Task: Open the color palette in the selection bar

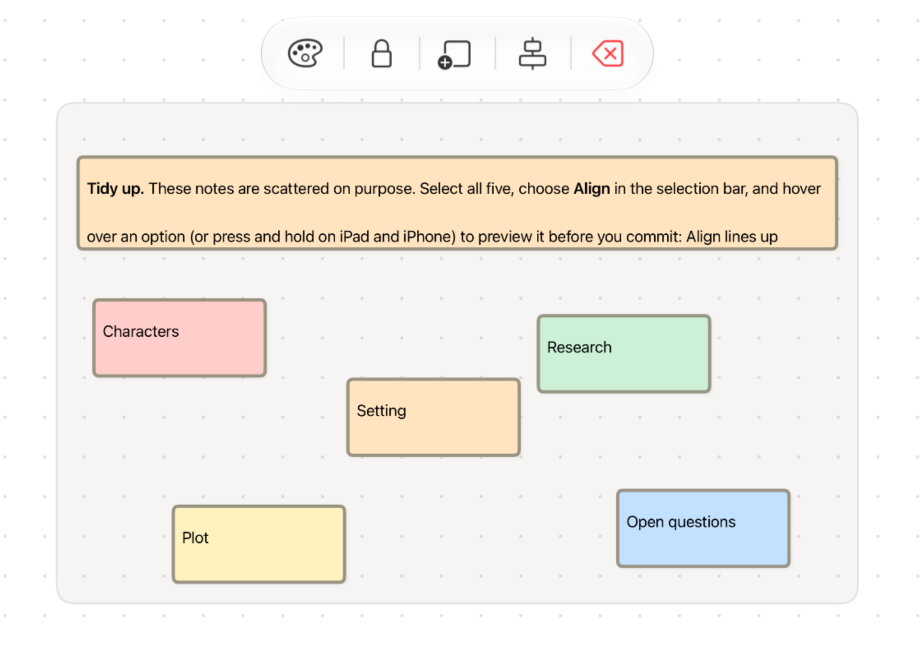Action: point(305,53)
